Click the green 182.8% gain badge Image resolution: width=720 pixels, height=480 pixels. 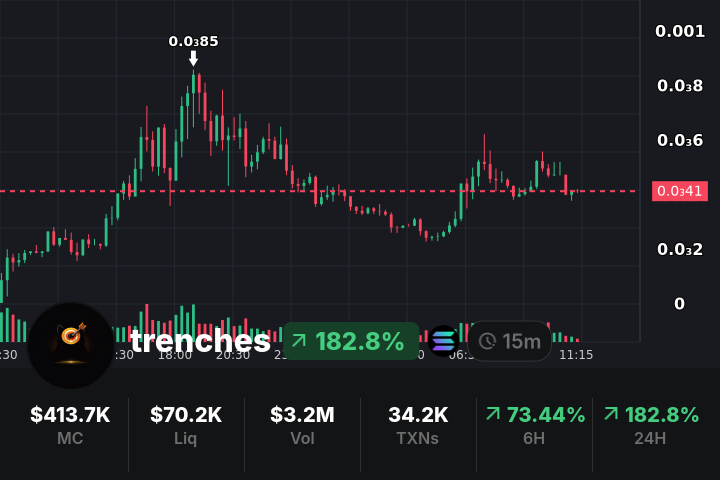pyautogui.click(x=351, y=342)
